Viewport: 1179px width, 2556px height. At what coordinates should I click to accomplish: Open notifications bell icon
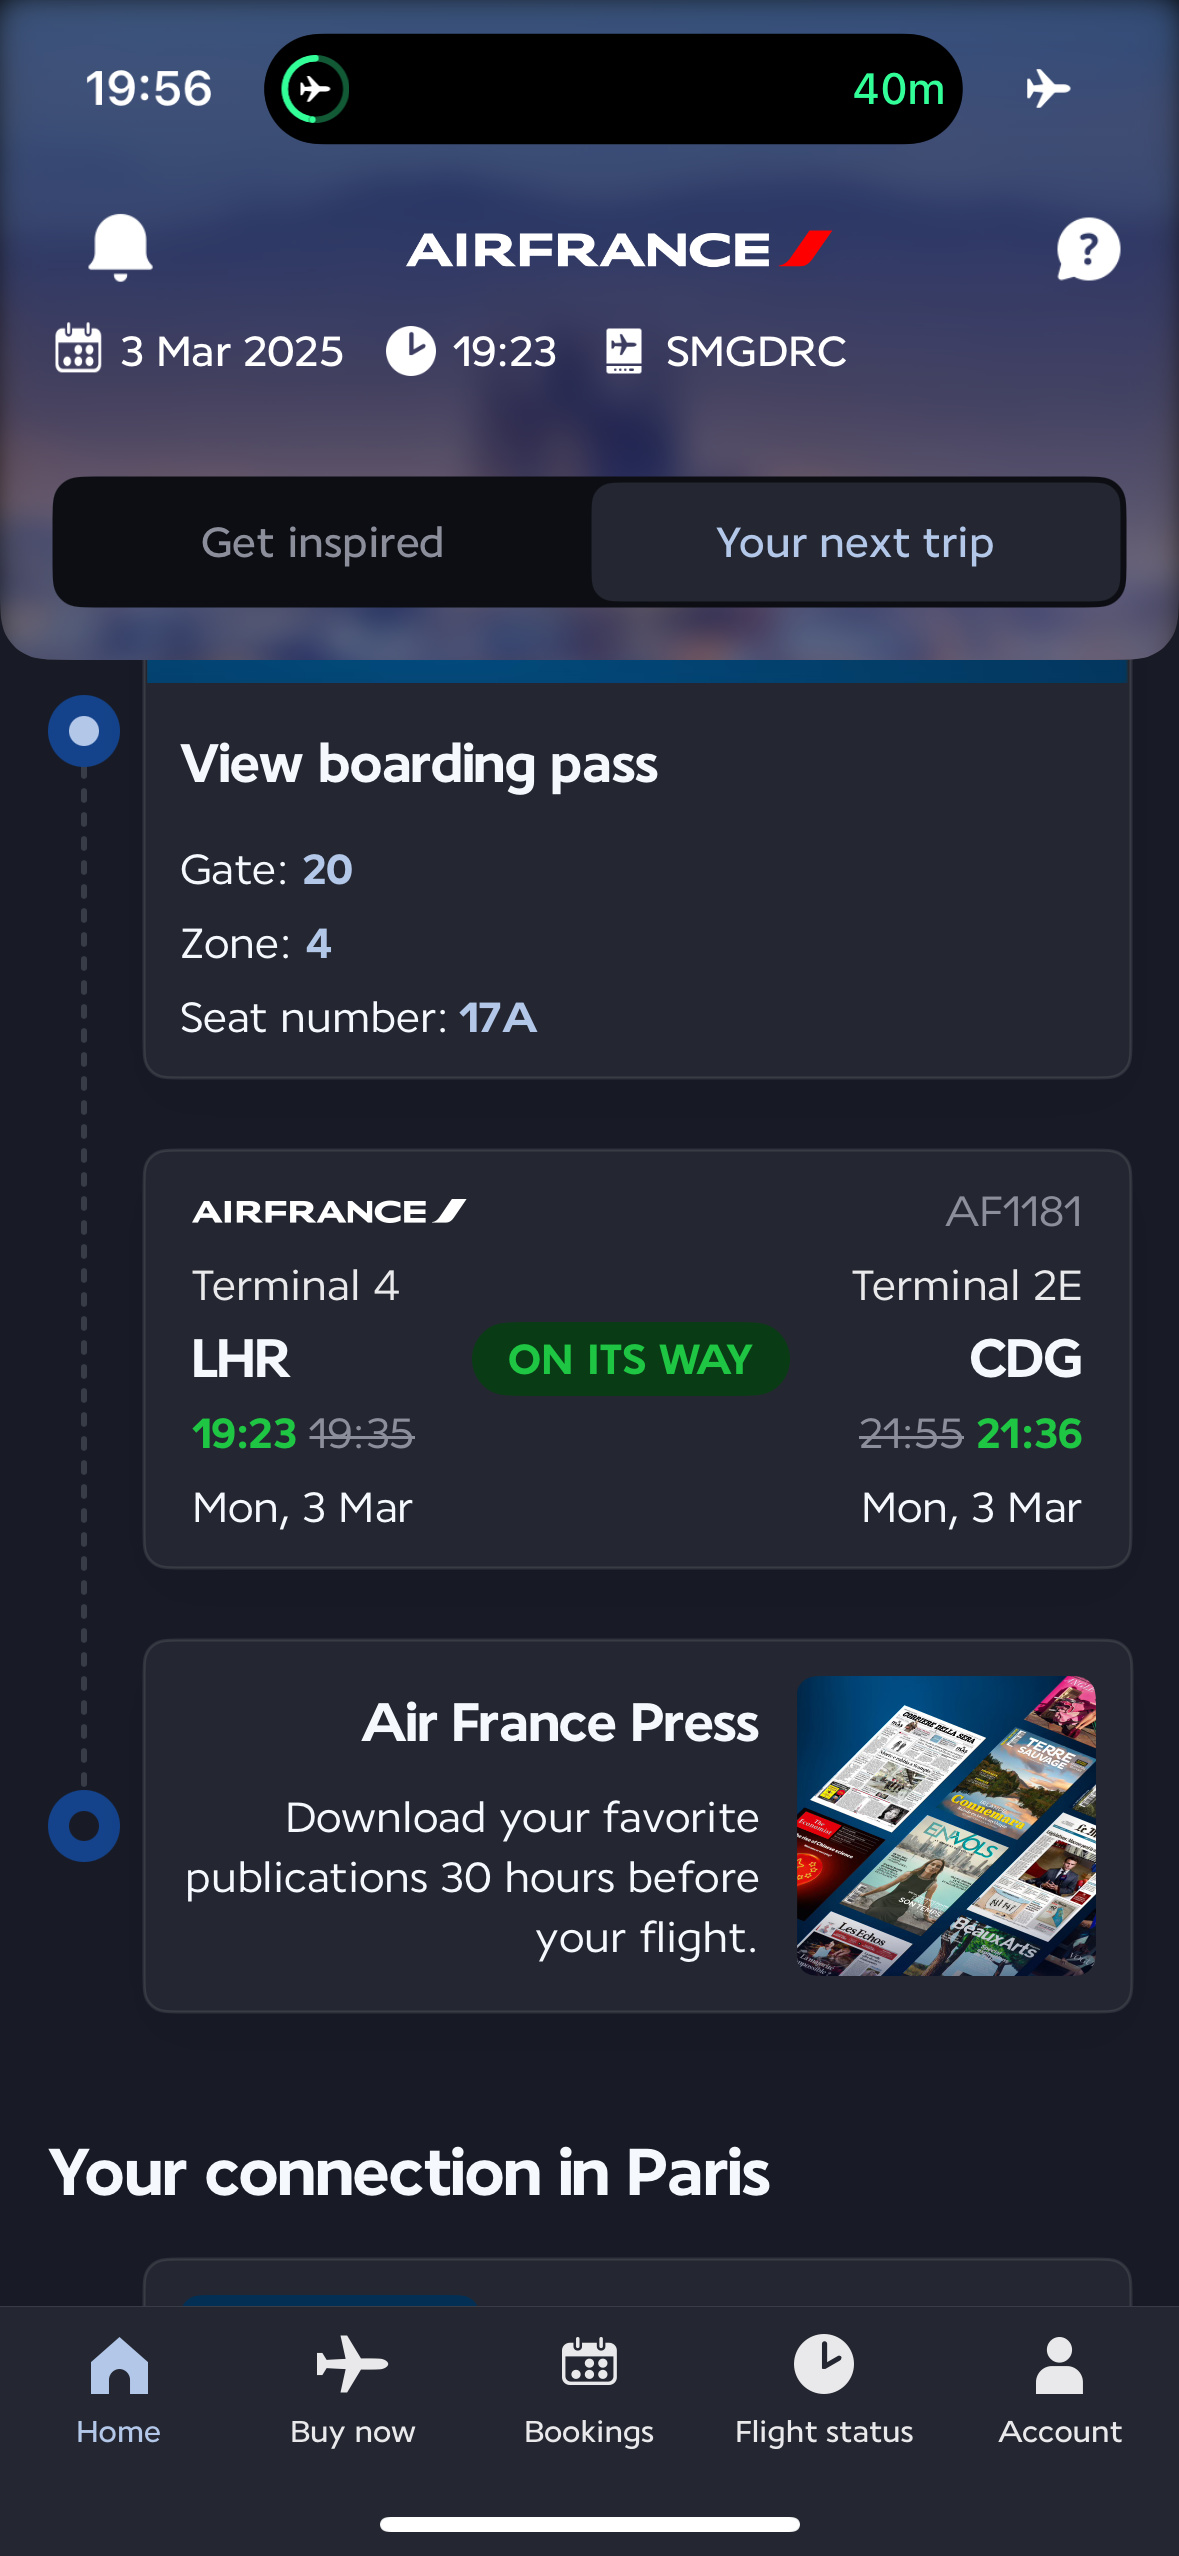coord(120,248)
